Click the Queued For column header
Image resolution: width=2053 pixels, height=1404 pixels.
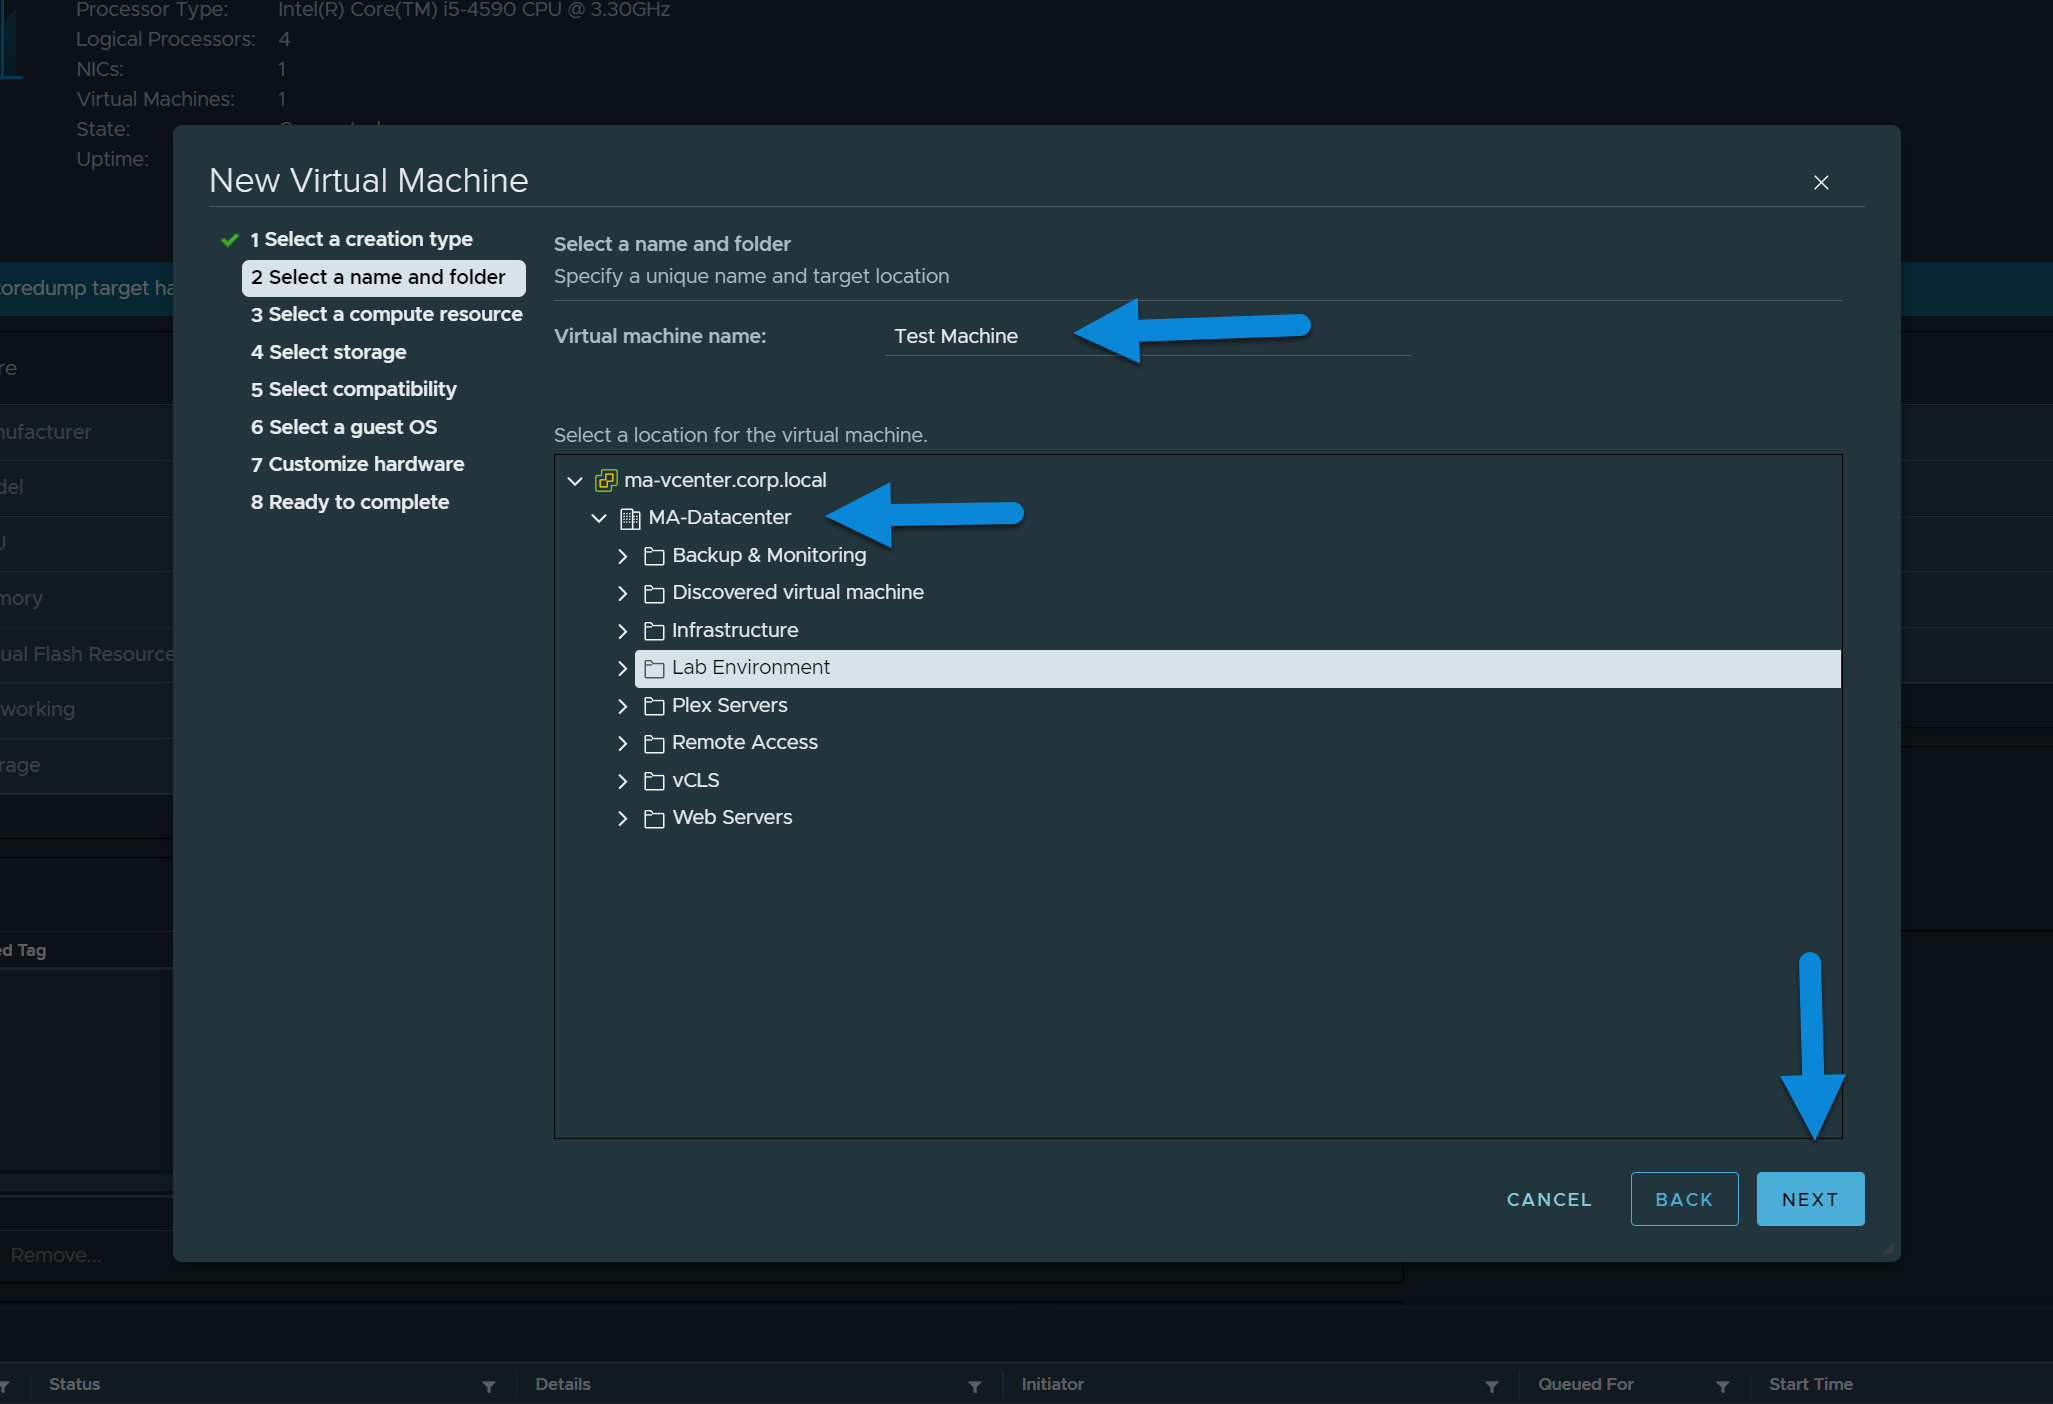[x=1586, y=1384]
